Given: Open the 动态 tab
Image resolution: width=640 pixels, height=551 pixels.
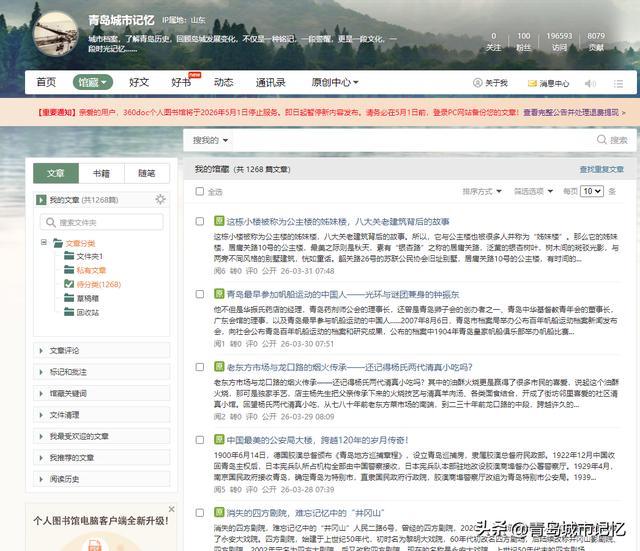Looking at the screenshot, I should [224, 82].
